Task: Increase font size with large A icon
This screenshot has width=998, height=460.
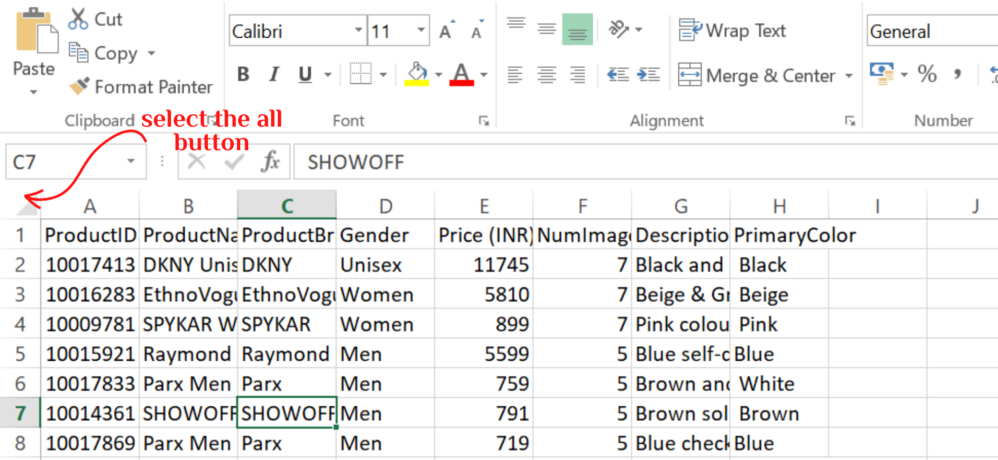Action: 446,31
